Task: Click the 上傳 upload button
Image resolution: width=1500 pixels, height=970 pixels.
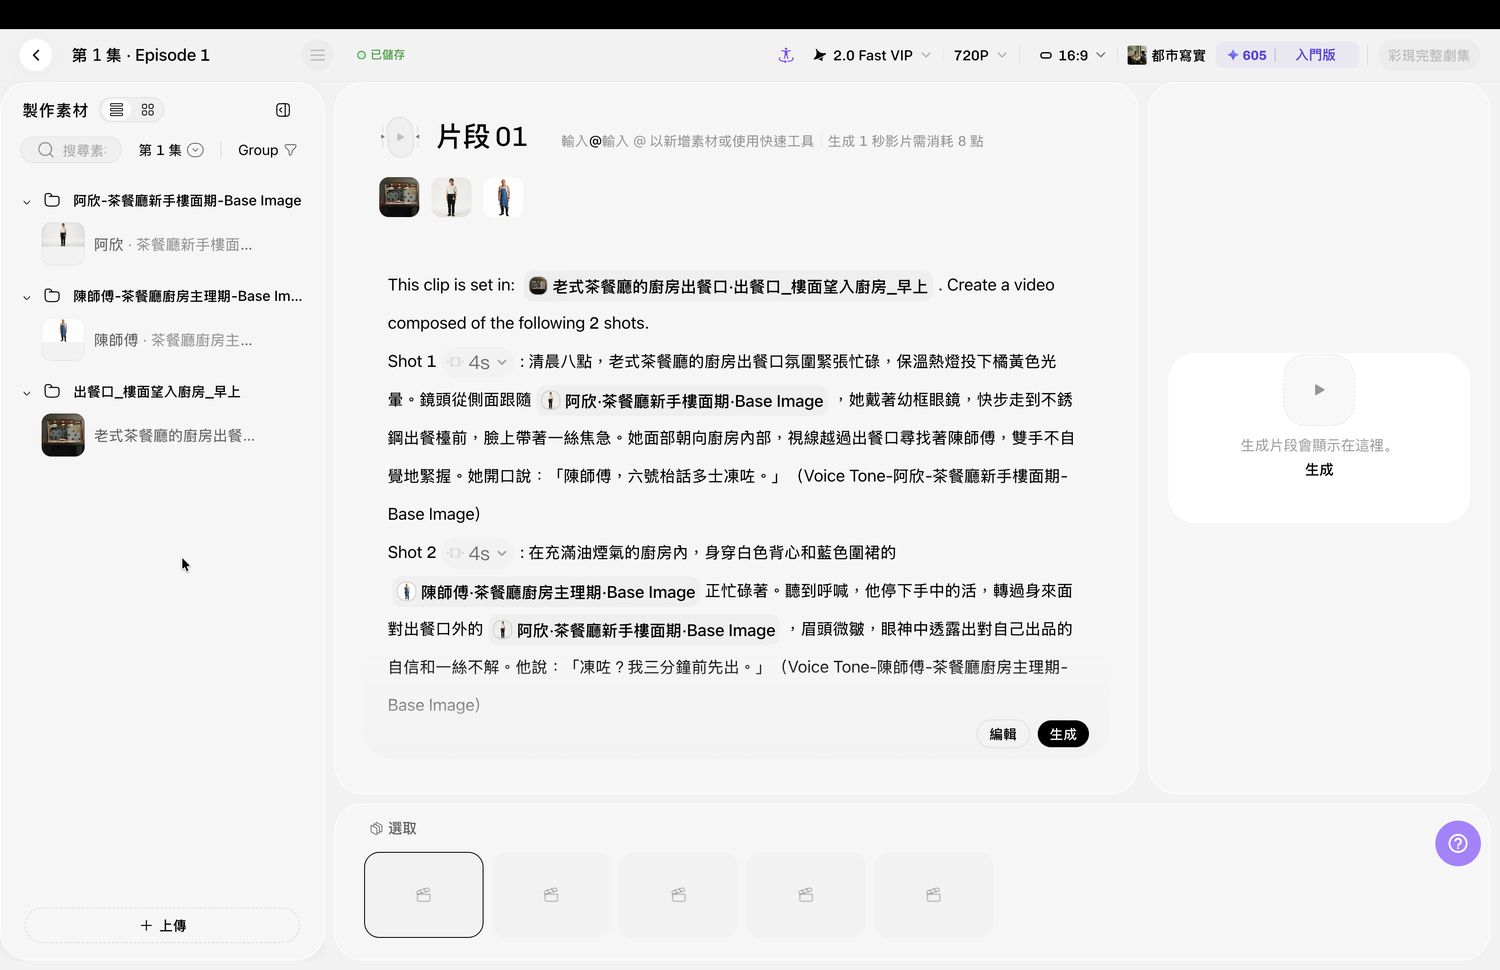Action: click(x=162, y=925)
